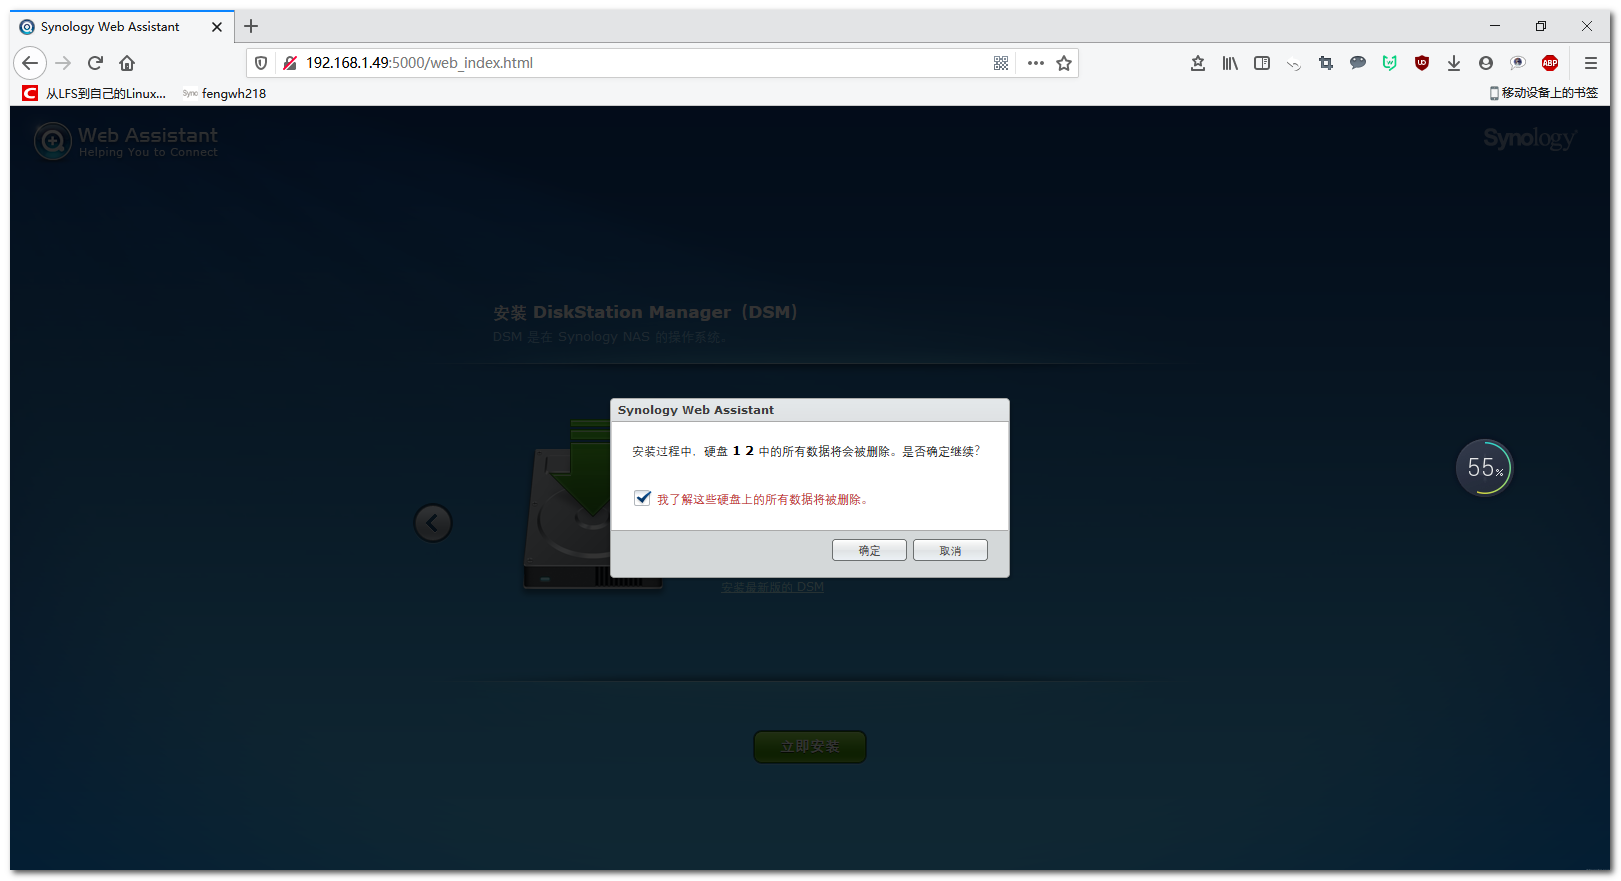Go forward one page
The image size is (1621, 881).
63,63
